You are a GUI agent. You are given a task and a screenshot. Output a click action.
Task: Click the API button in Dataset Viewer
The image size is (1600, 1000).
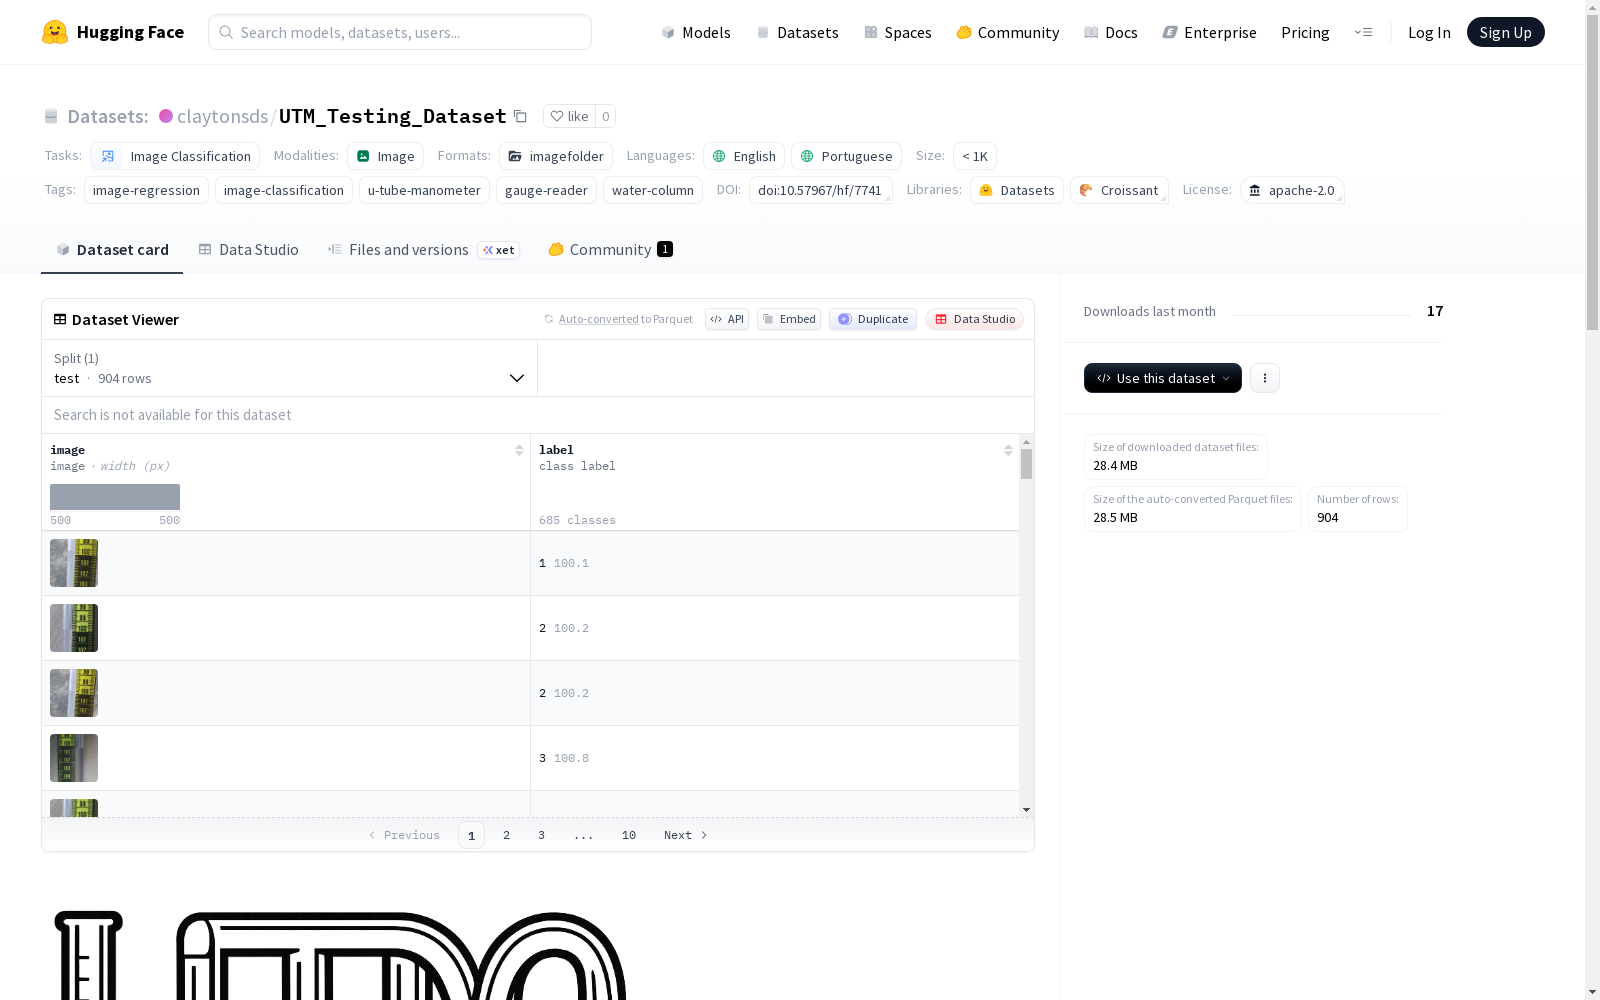coord(727,319)
